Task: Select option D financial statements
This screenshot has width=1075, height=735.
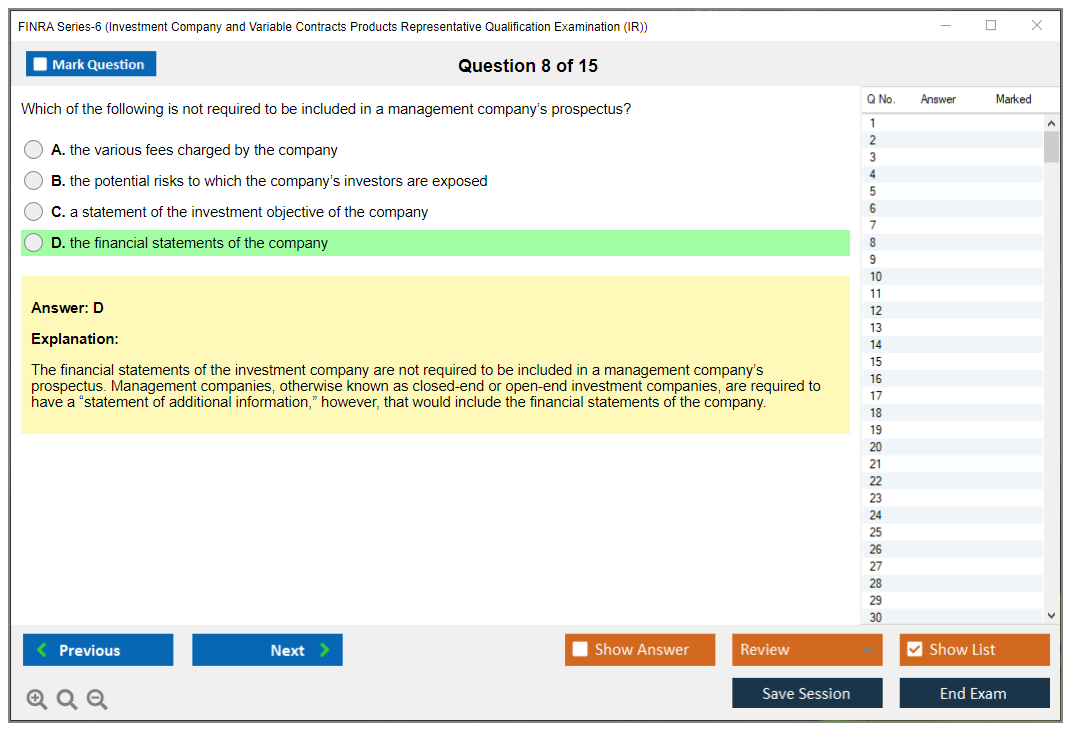Action: 34,243
